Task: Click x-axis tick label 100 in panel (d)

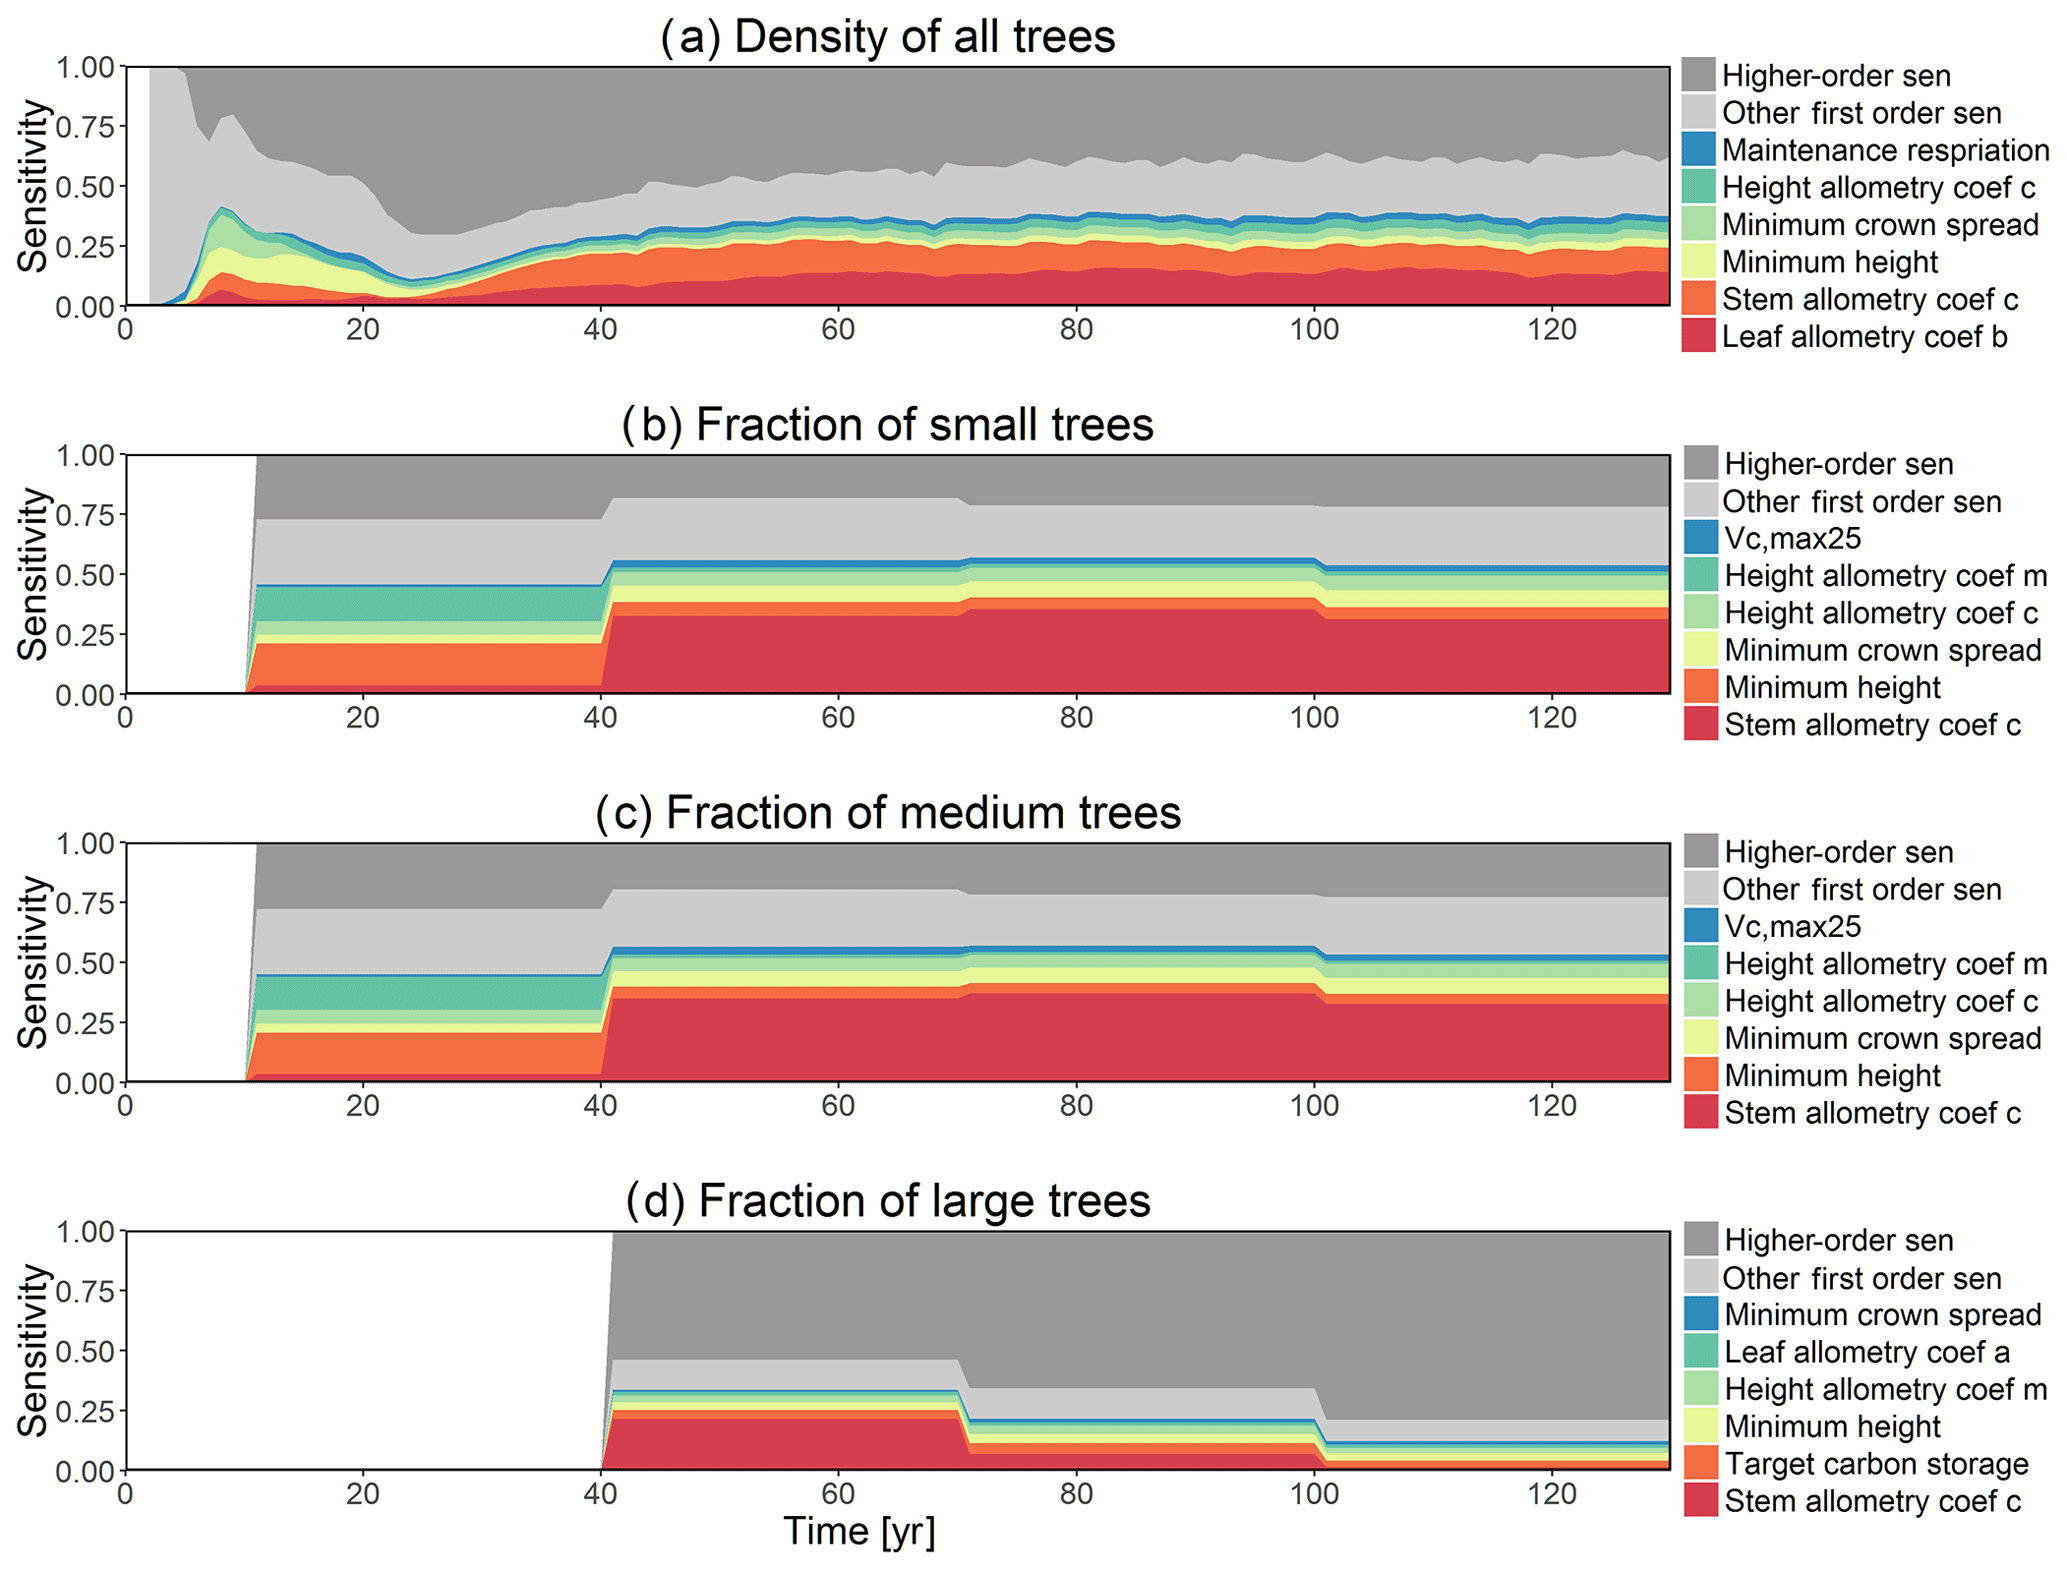Action: (1313, 1495)
